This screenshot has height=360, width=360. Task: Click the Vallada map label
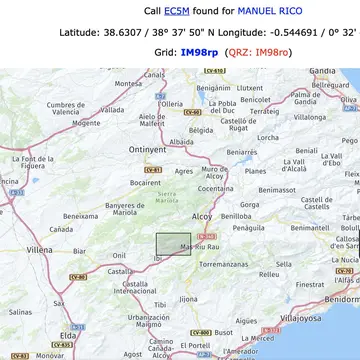(x=112, y=110)
